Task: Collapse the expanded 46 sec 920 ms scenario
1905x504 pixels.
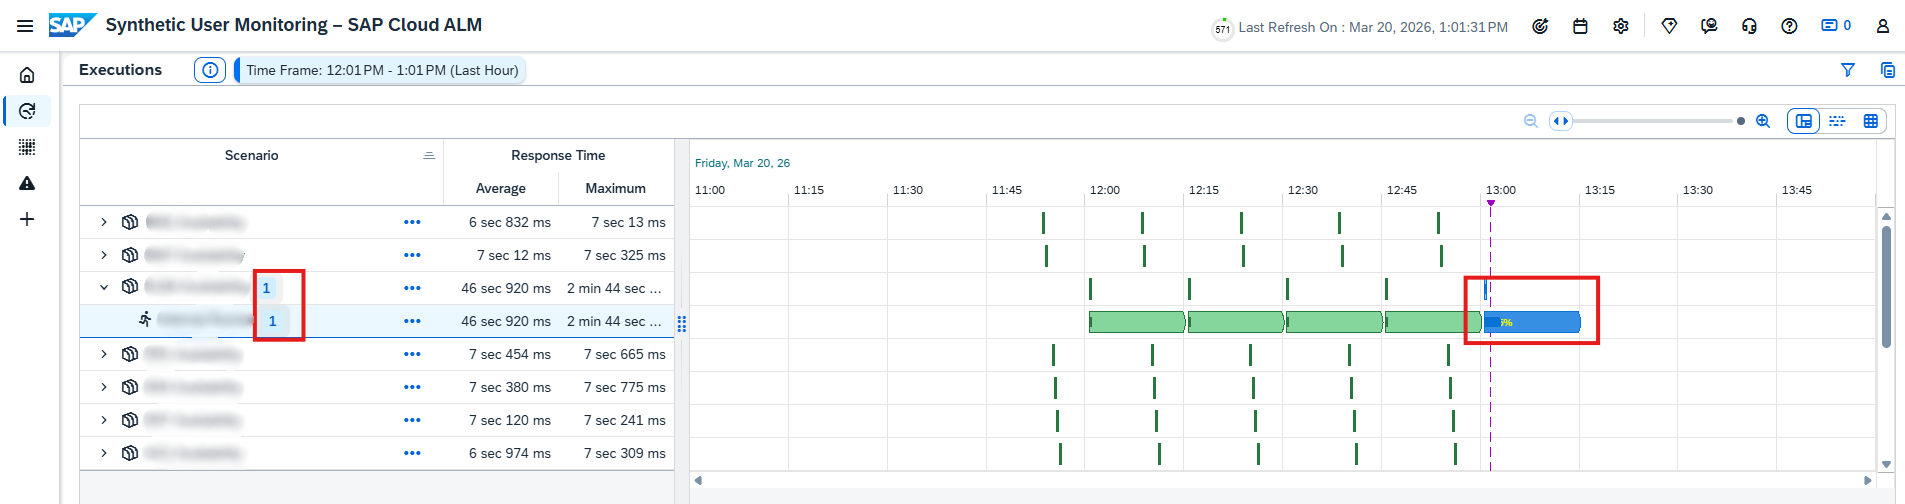Action: tap(104, 288)
